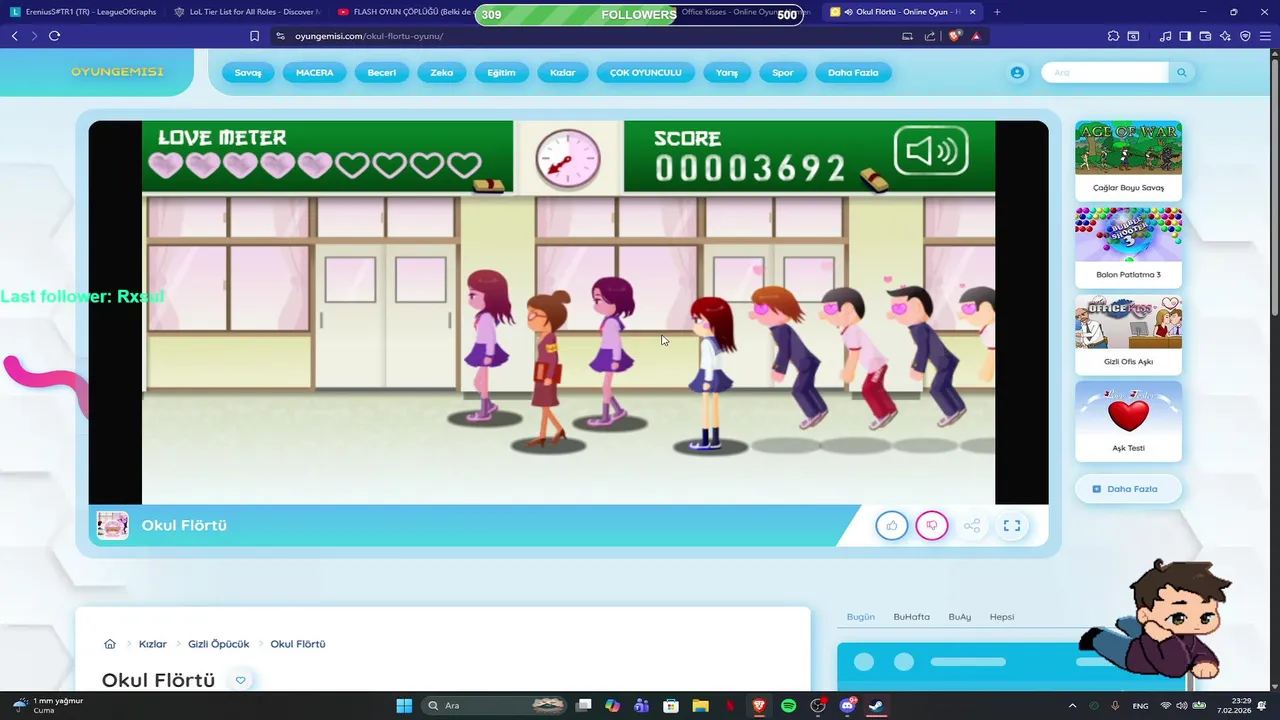
Task: Open the music note playlist icon
Action: tap(1165, 36)
